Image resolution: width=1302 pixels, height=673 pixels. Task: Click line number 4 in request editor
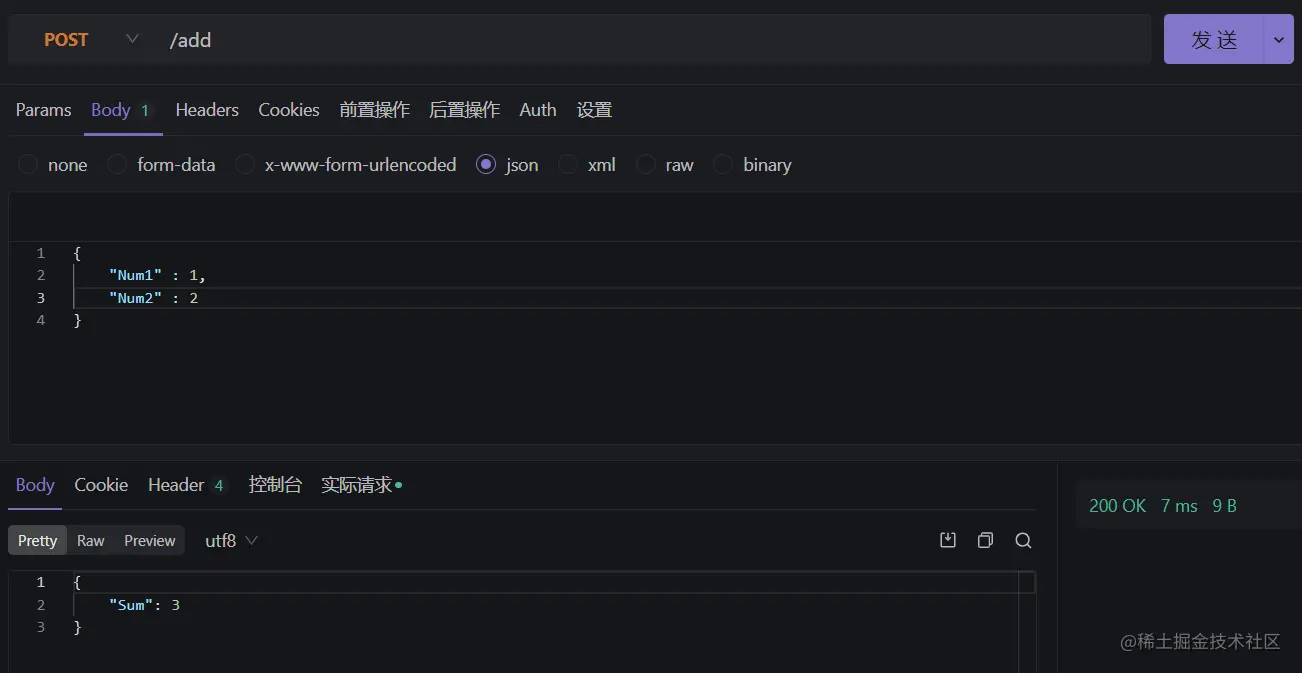click(40, 320)
